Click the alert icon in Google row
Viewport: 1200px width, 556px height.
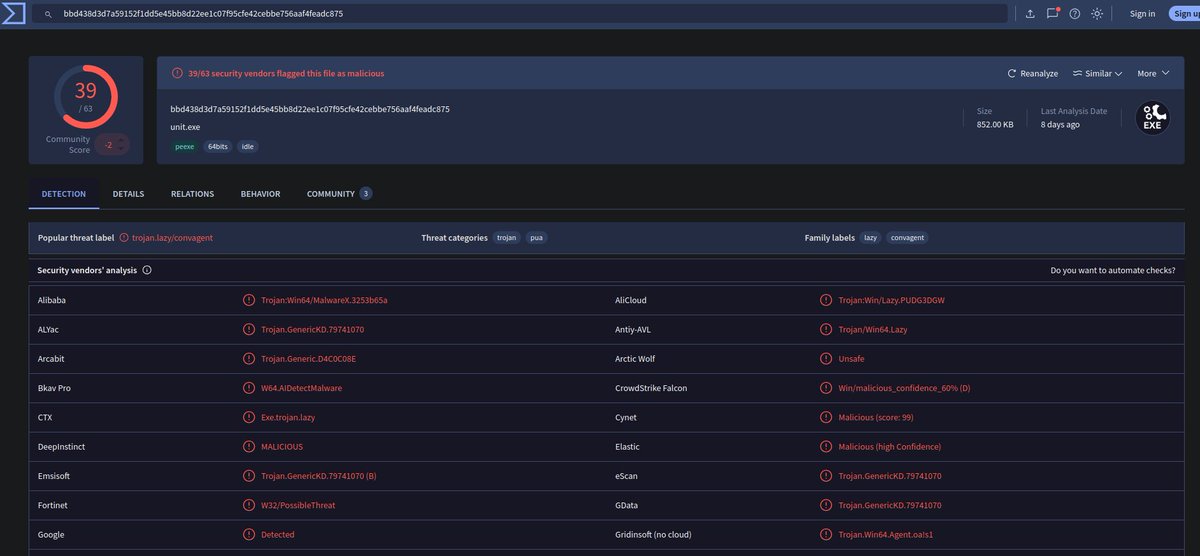pyautogui.click(x=249, y=535)
